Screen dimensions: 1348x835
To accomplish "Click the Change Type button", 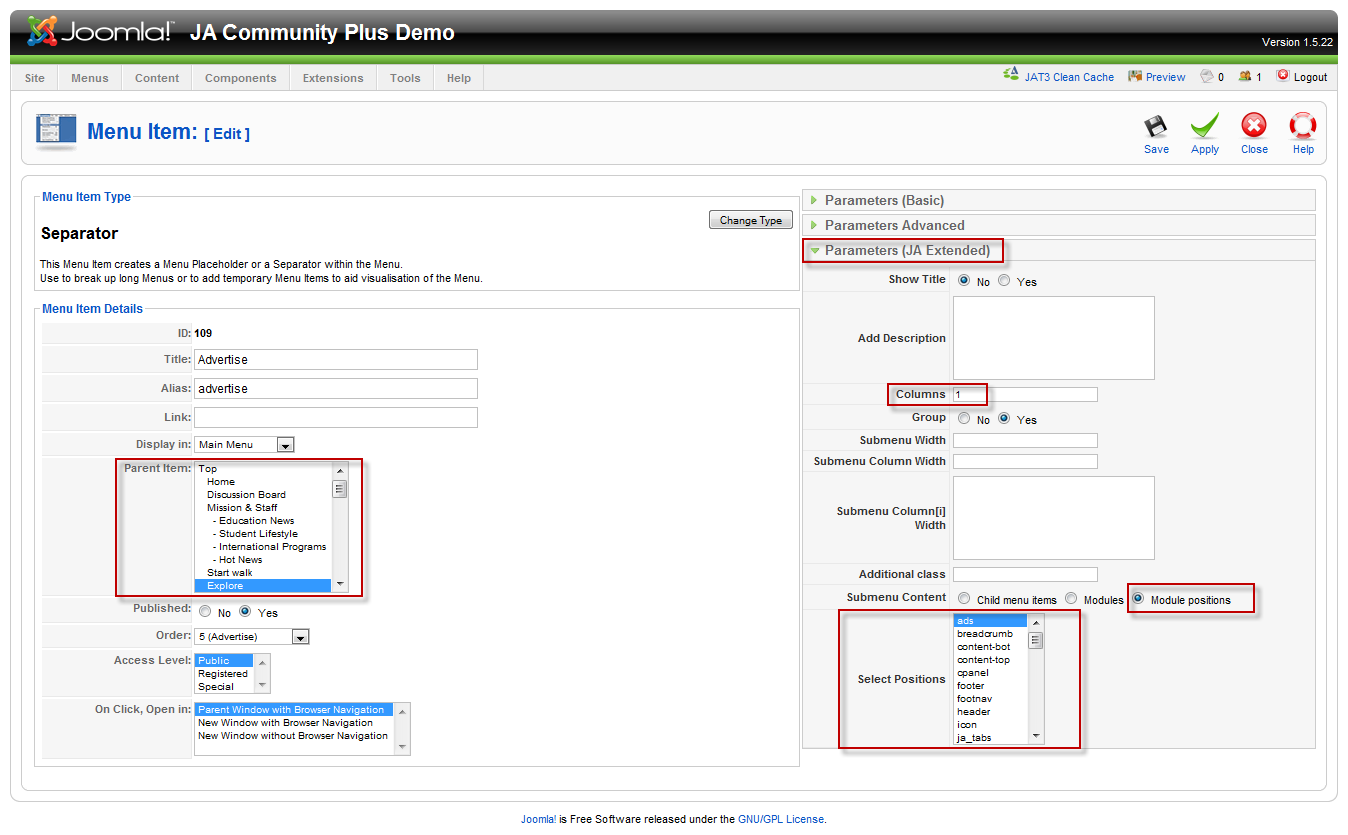I will pyautogui.click(x=750, y=220).
